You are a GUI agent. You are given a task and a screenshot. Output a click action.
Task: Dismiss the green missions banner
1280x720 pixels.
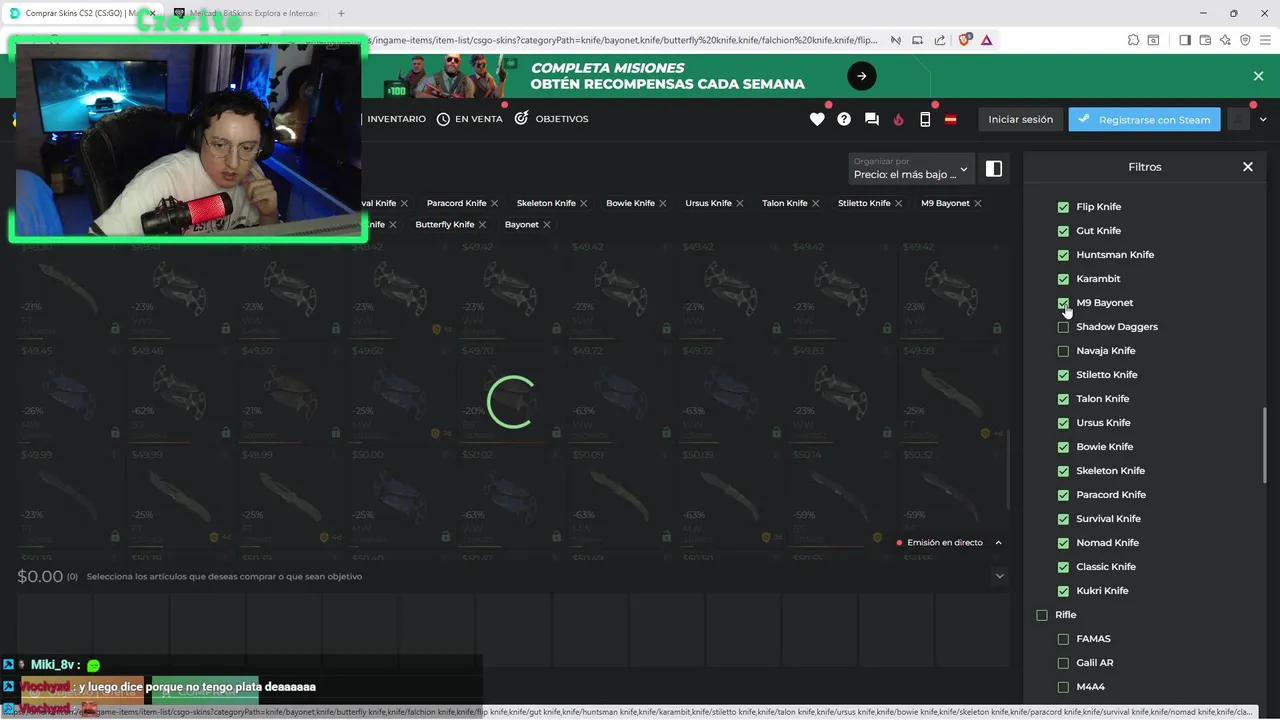point(1258,76)
